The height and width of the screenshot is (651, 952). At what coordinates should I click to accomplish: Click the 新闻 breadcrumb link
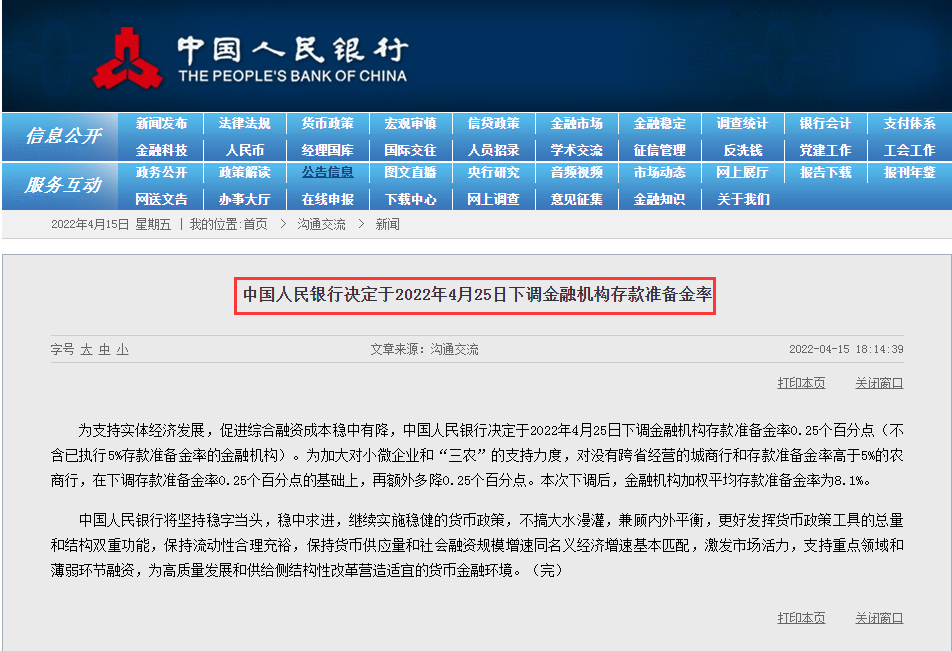(387, 225)
